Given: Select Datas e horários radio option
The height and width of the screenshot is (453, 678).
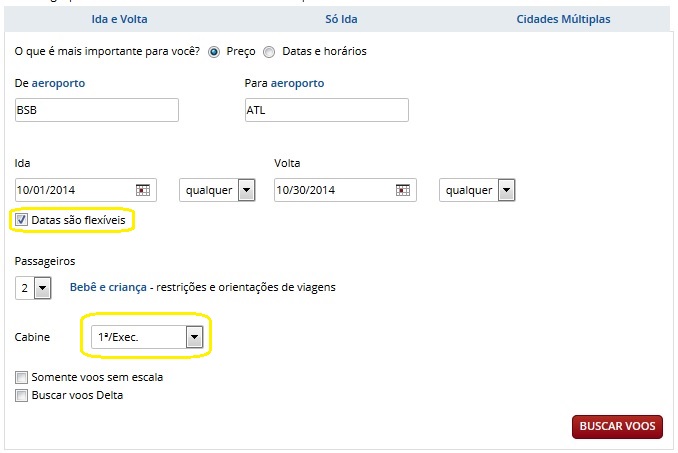Looking at the screenshot, I should point(269,51).
